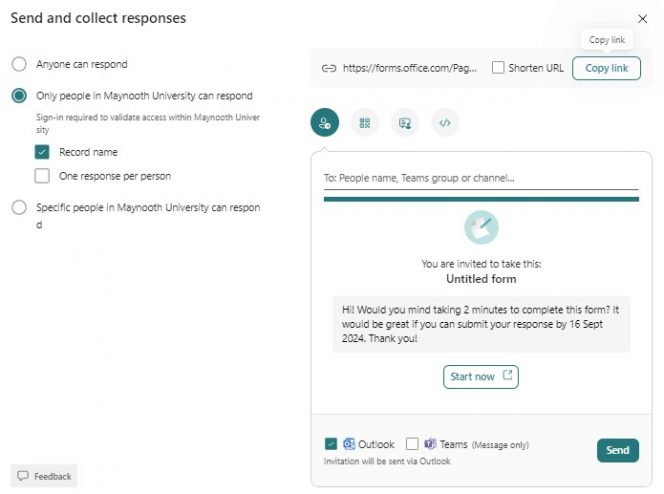This screenshot has width=664, height=494.
Task: Click the invite people icon
Action: [x=324, y=123]
